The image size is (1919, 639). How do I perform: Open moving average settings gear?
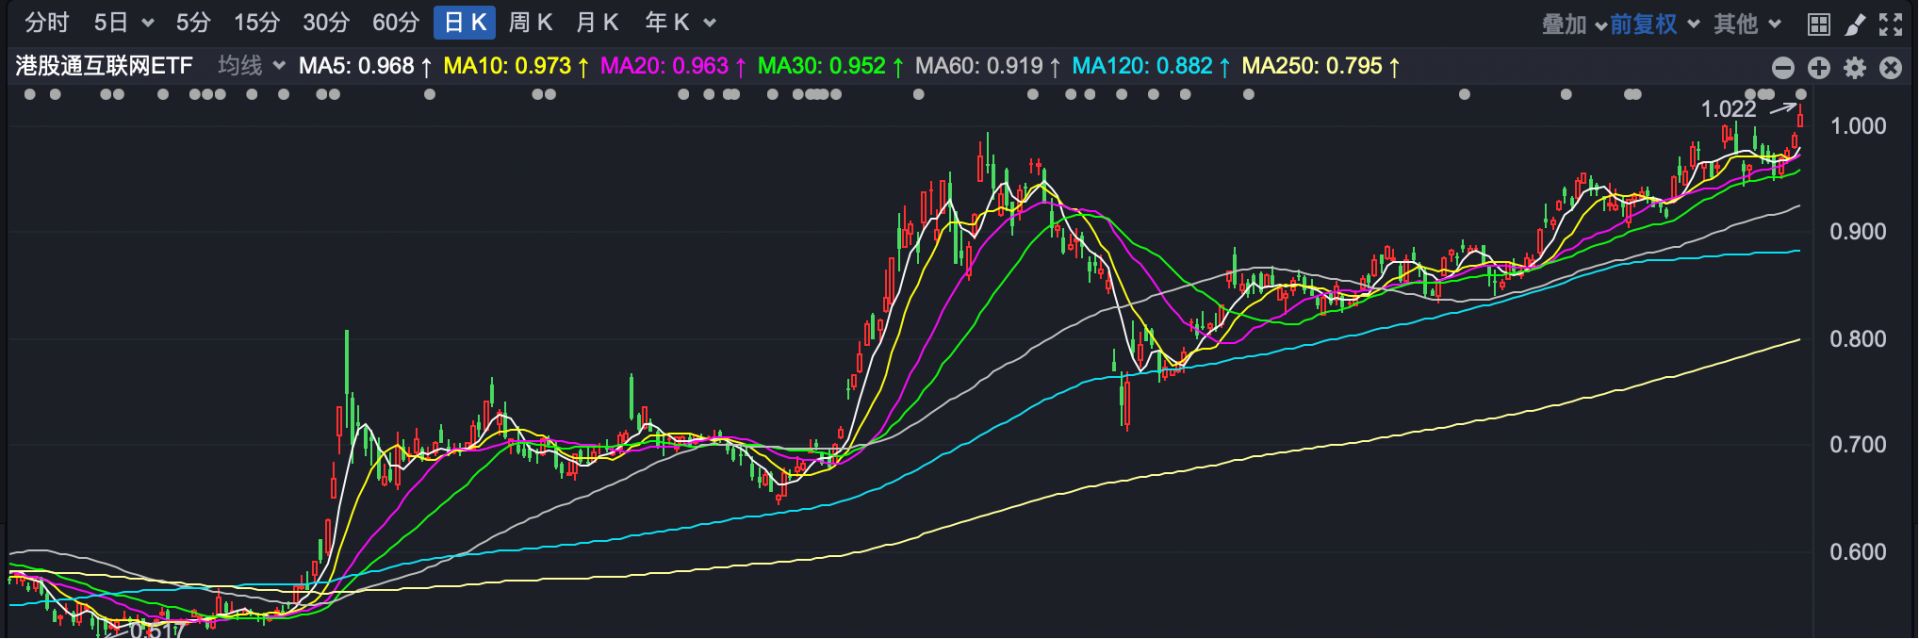pyautogui.click(x=1855, y=67)
